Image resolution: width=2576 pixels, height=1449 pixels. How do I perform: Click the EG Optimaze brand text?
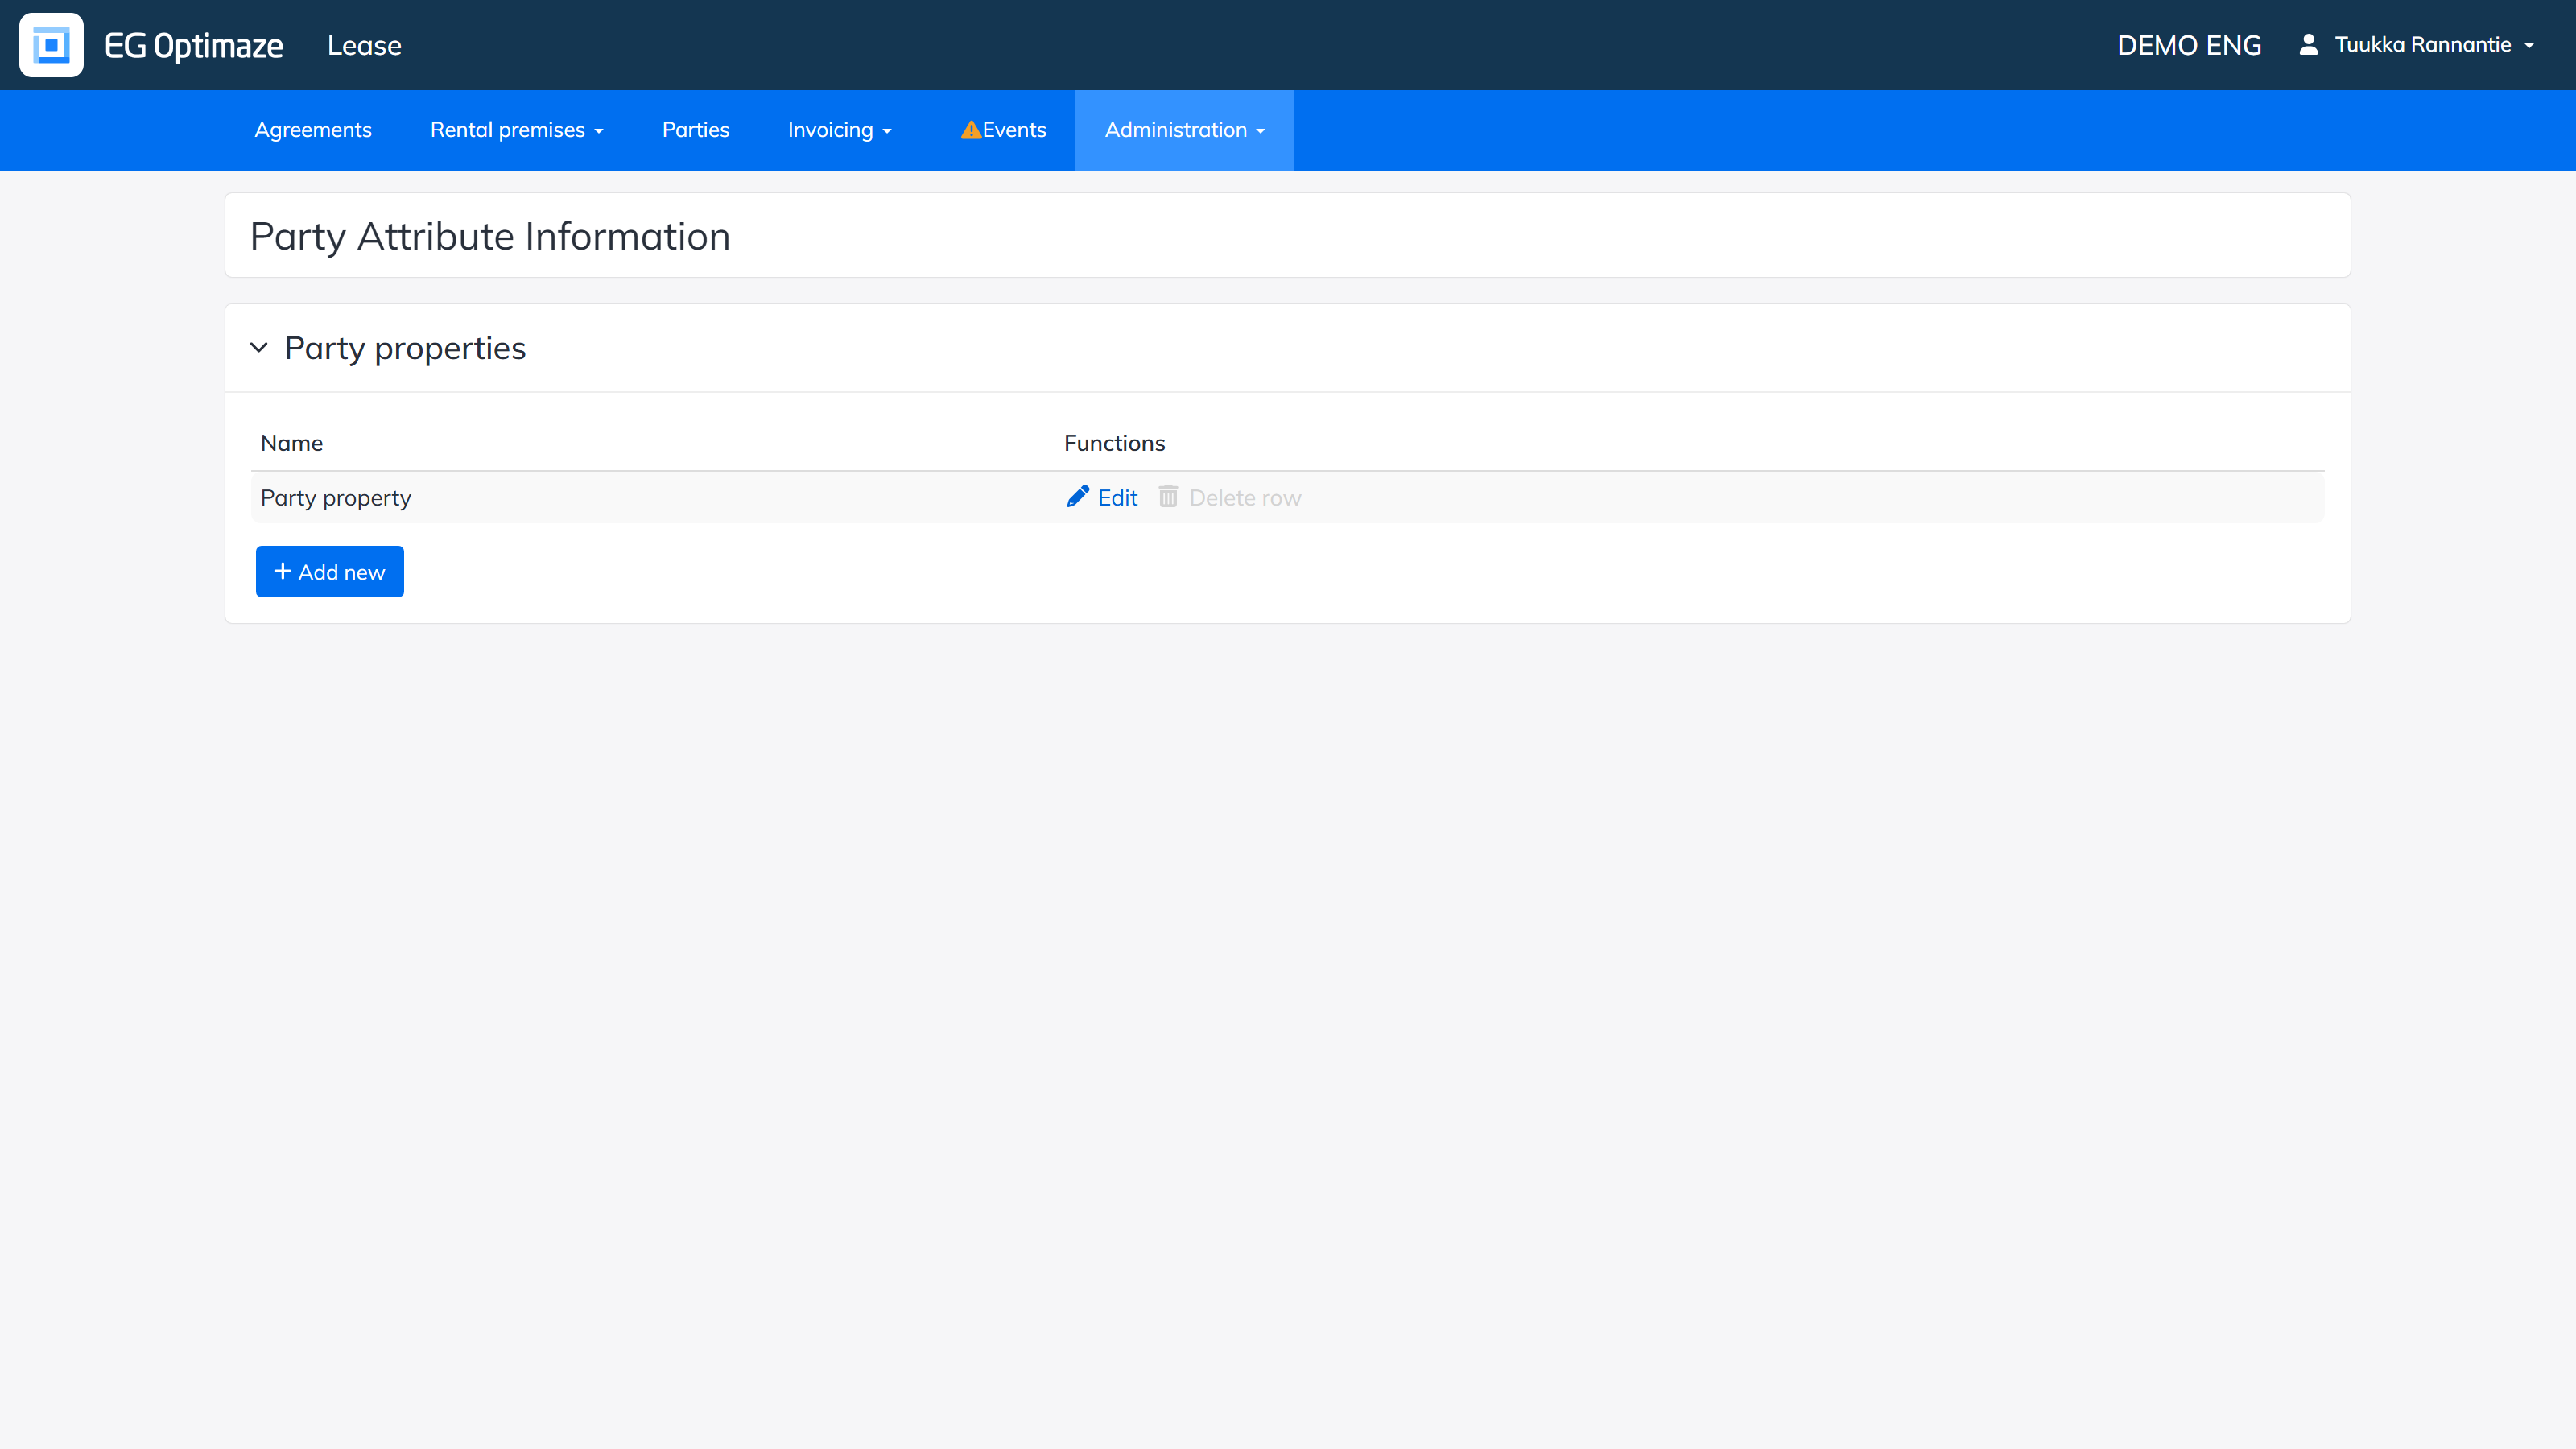pos(194,46)
